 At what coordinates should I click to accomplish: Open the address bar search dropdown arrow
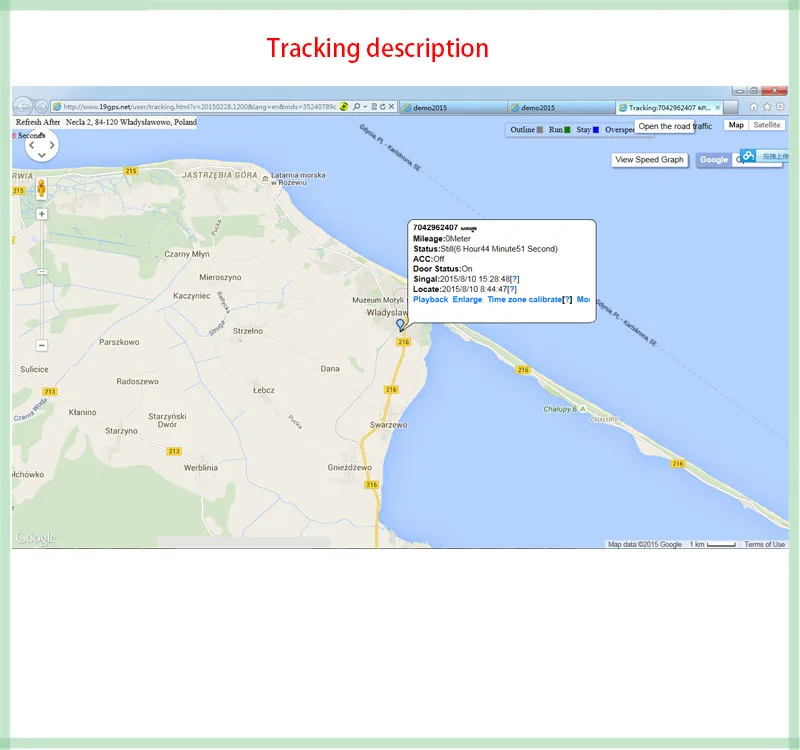point(365,107)
